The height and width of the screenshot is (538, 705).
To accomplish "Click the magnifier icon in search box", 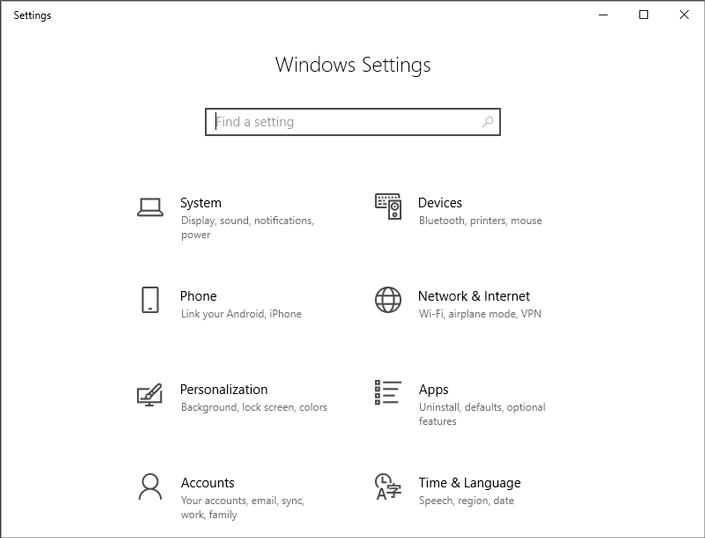I will [x=488, y=122].
